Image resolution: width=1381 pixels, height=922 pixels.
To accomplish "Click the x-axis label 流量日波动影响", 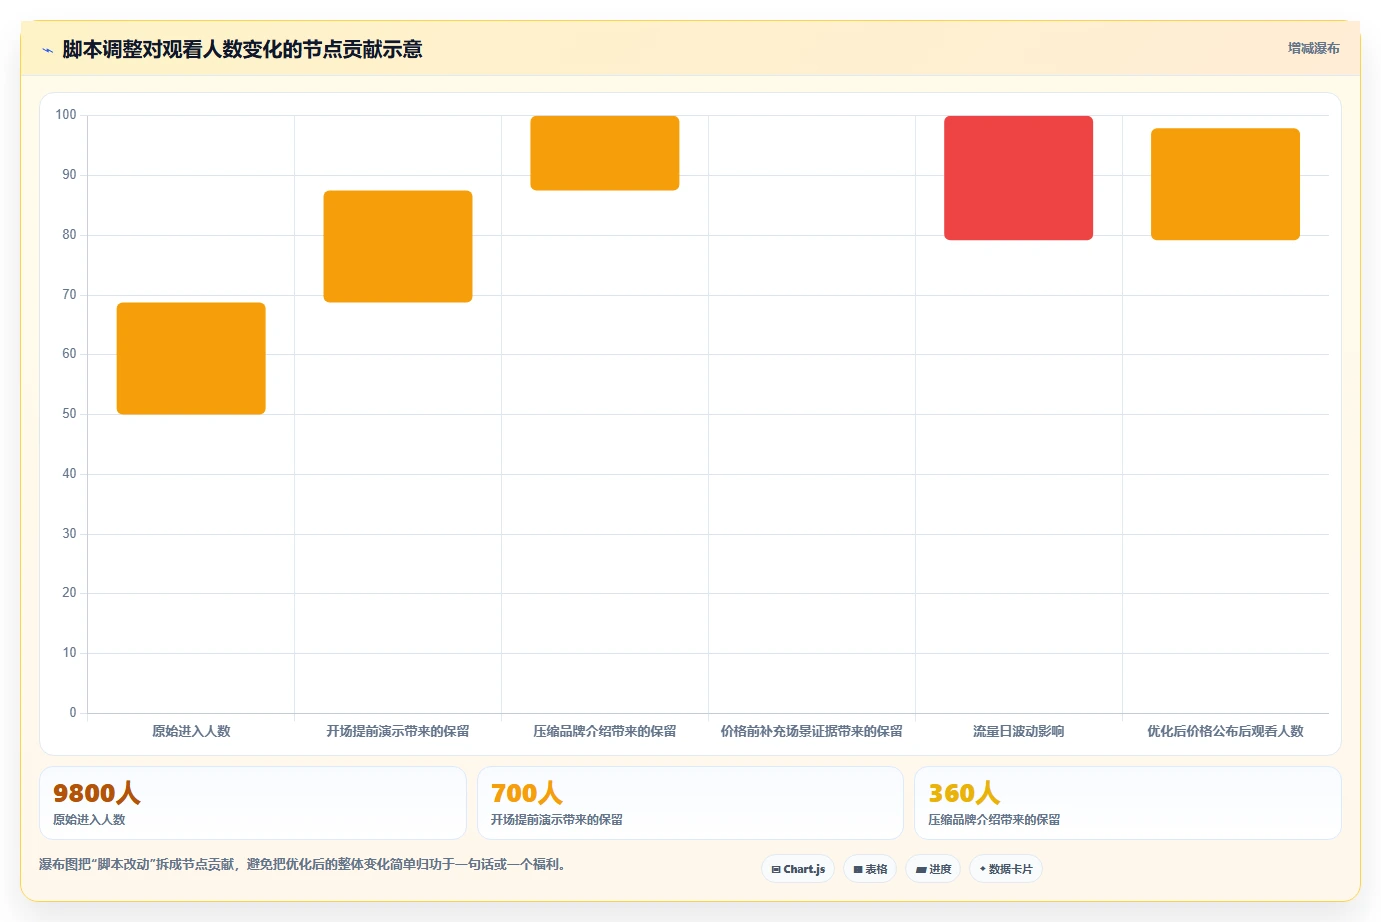I will point(1018,731).
